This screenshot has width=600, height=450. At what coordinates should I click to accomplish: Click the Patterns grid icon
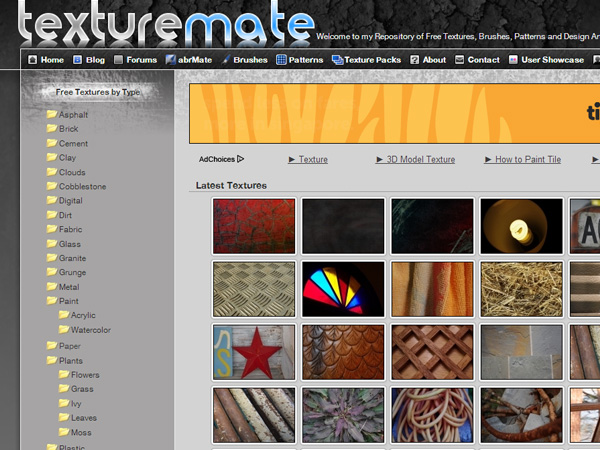click(x=281, y=60)
